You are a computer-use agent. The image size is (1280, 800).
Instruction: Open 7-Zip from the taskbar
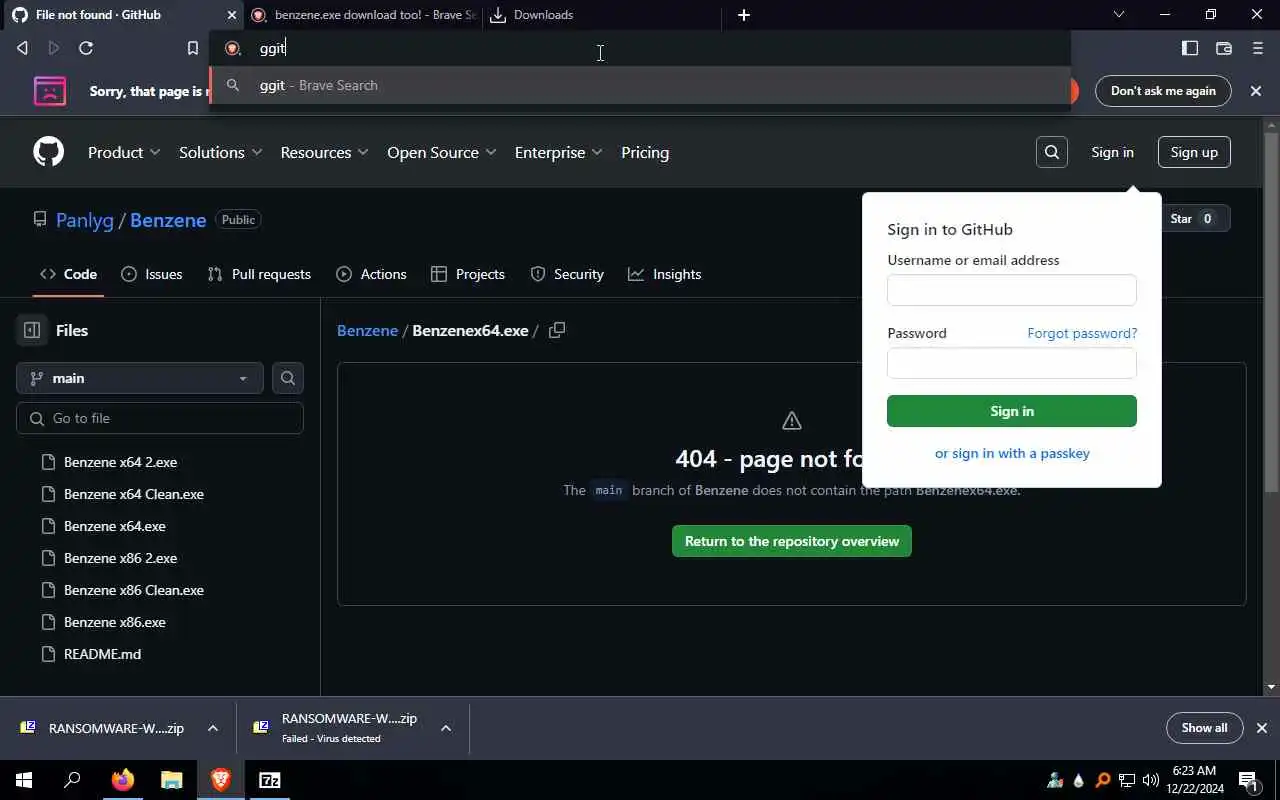click(x=270, y=780)
